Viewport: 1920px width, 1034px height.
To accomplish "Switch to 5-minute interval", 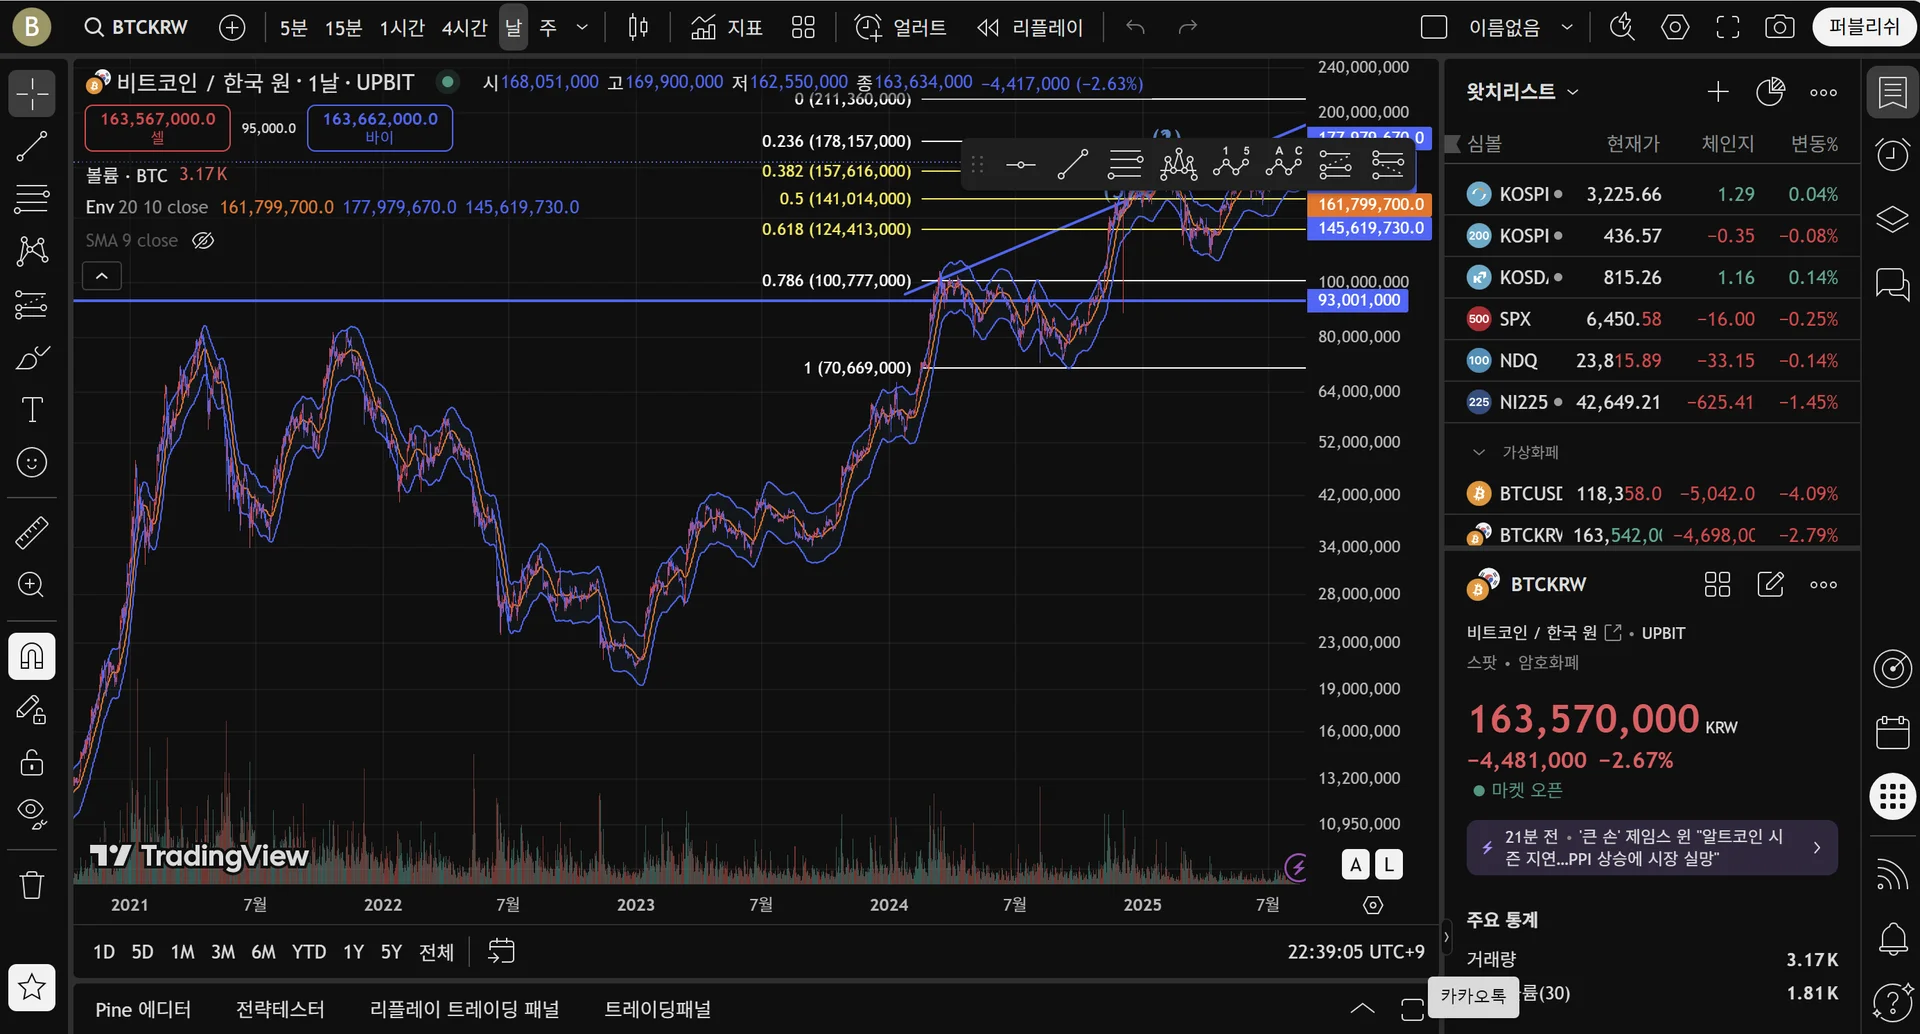I will 293,27.
